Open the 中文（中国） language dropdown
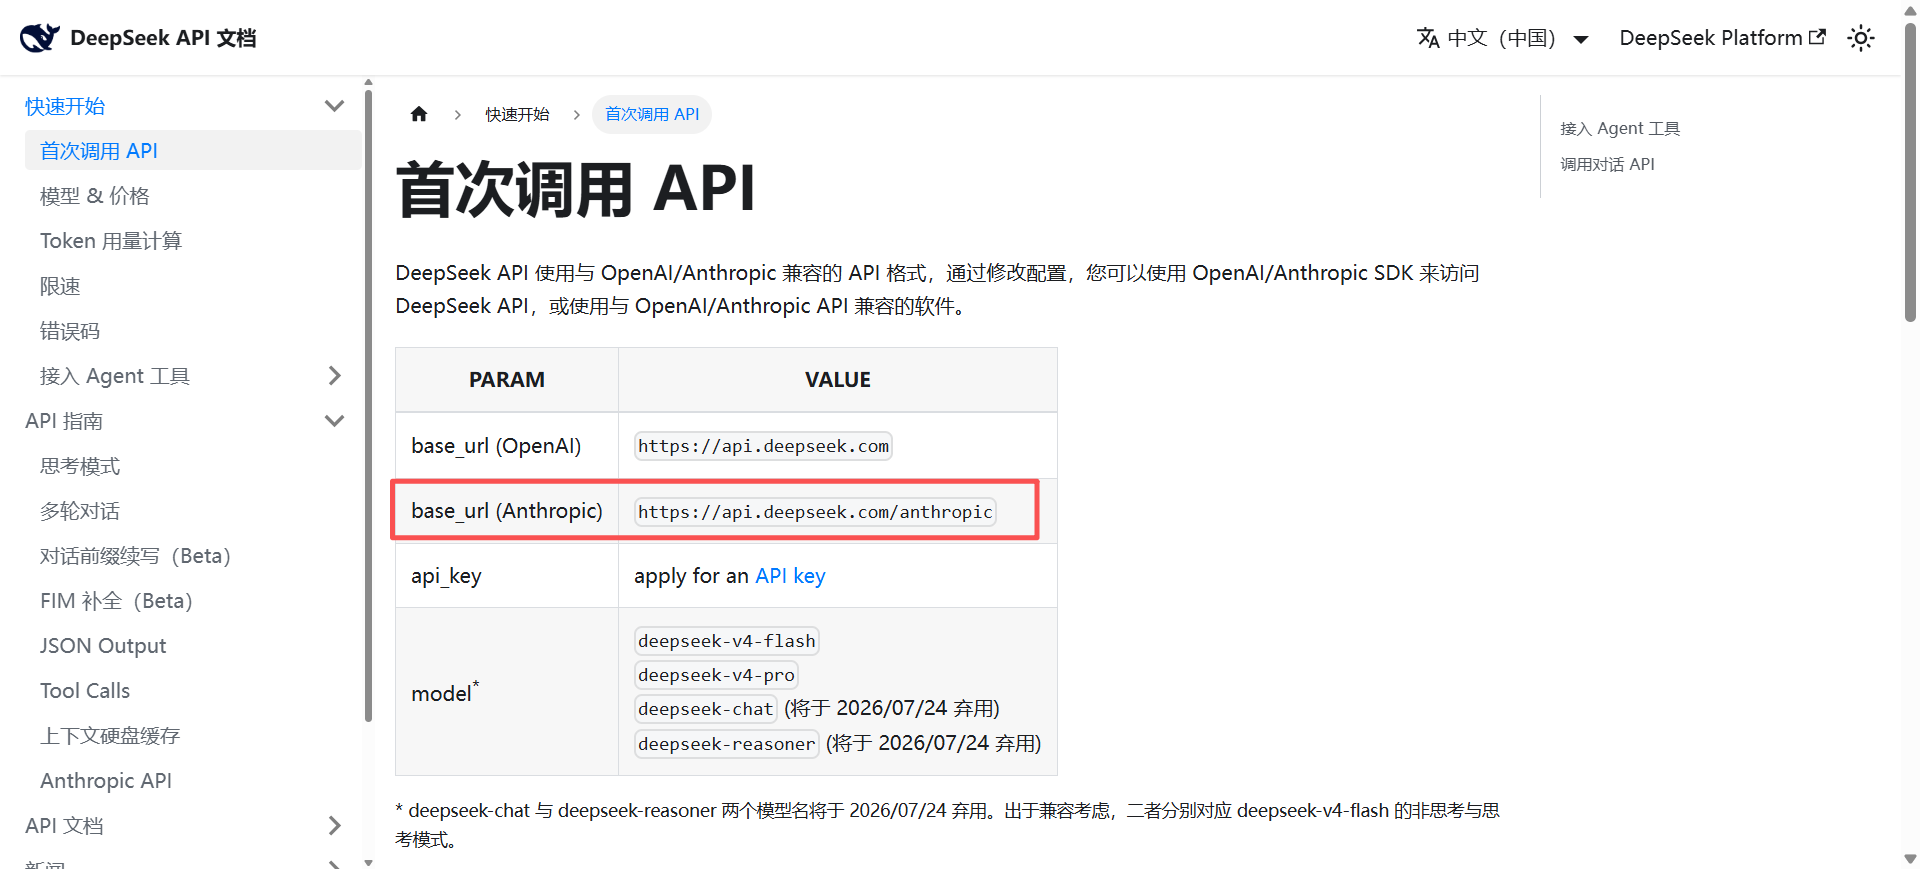Image resolution: width=1920 pixels, height=869 pixels. click(x=1503, y=38)
